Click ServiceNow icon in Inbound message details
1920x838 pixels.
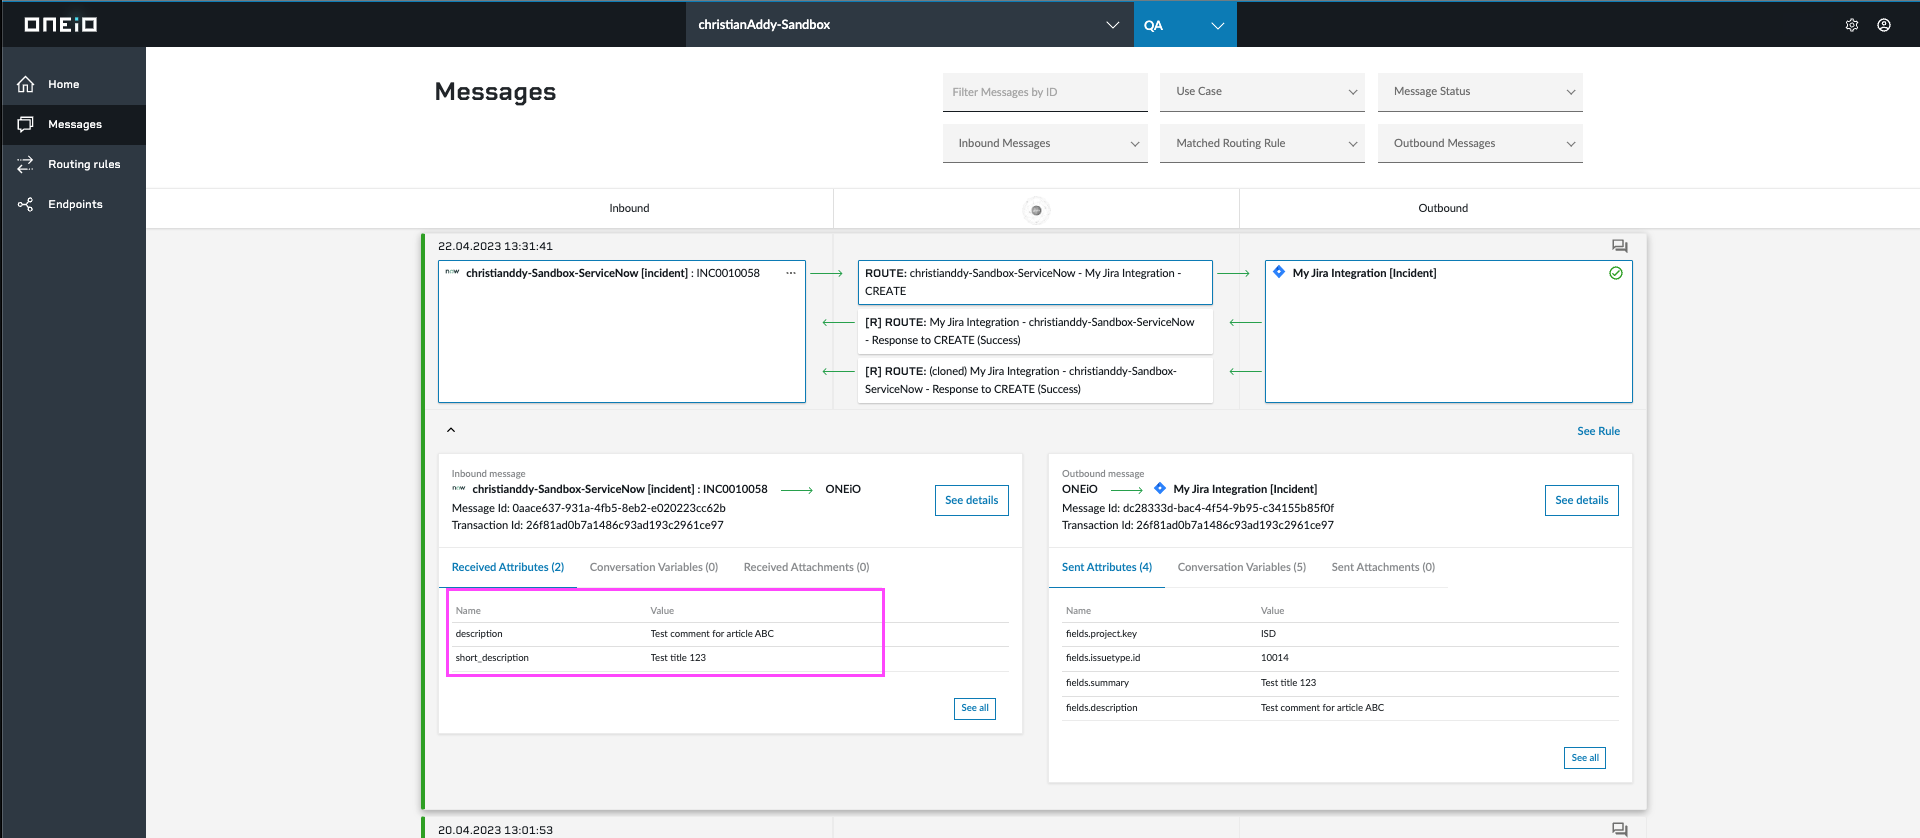coord(459,489)
